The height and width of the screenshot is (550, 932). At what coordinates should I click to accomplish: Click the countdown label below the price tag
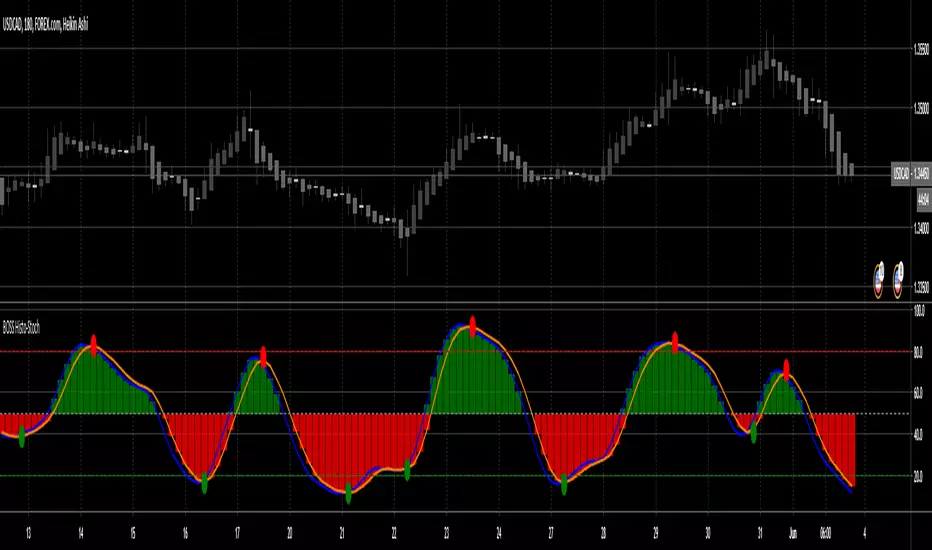tap(924, 199)
